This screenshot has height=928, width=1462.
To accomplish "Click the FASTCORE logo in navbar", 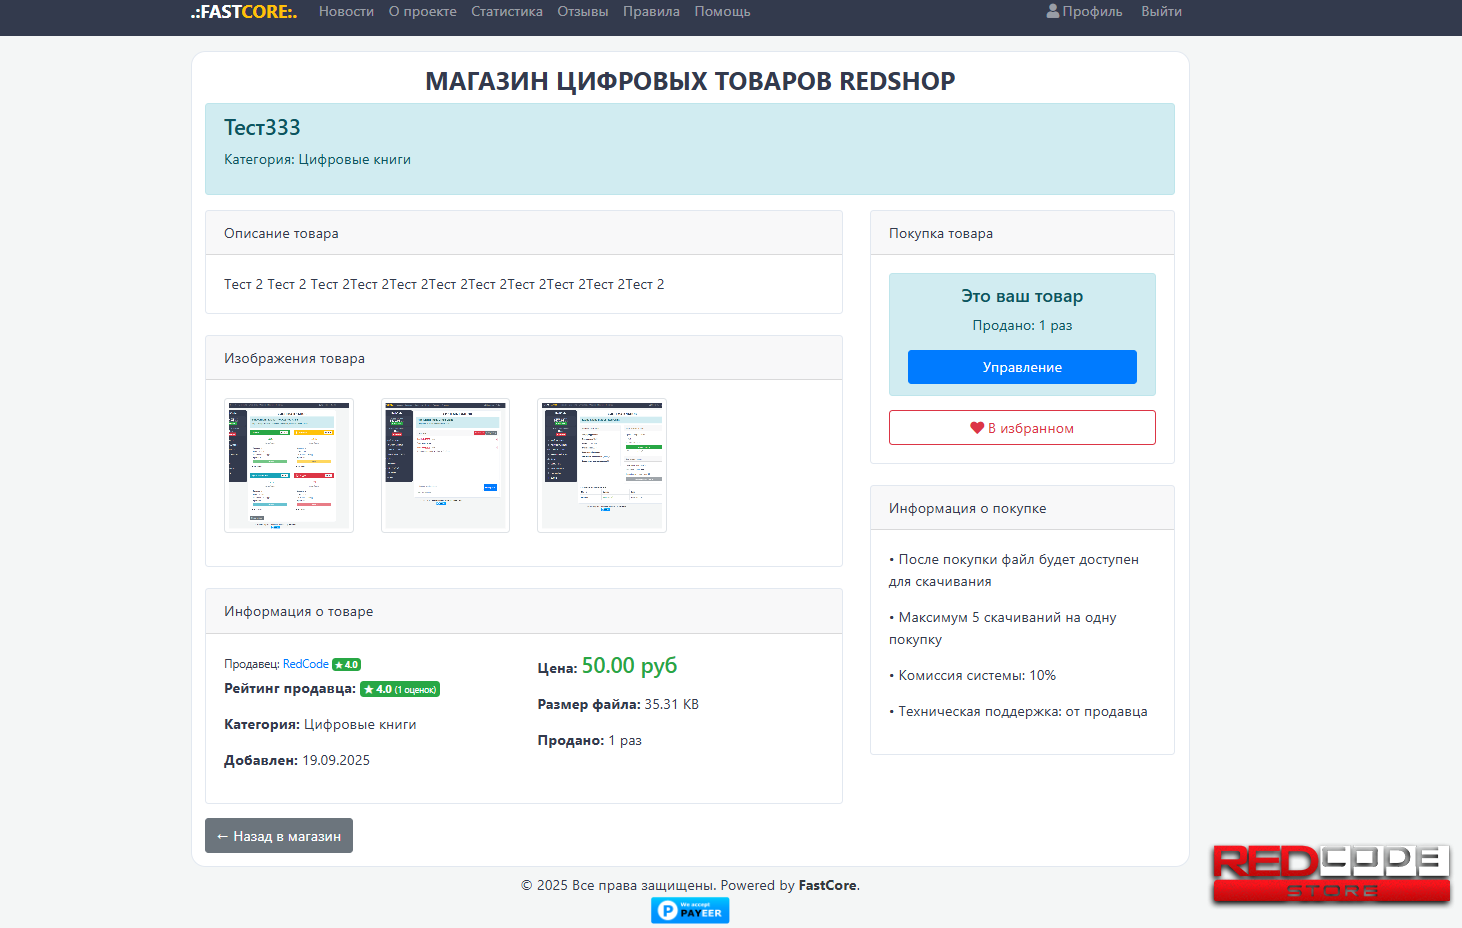I will click(244, 12).
